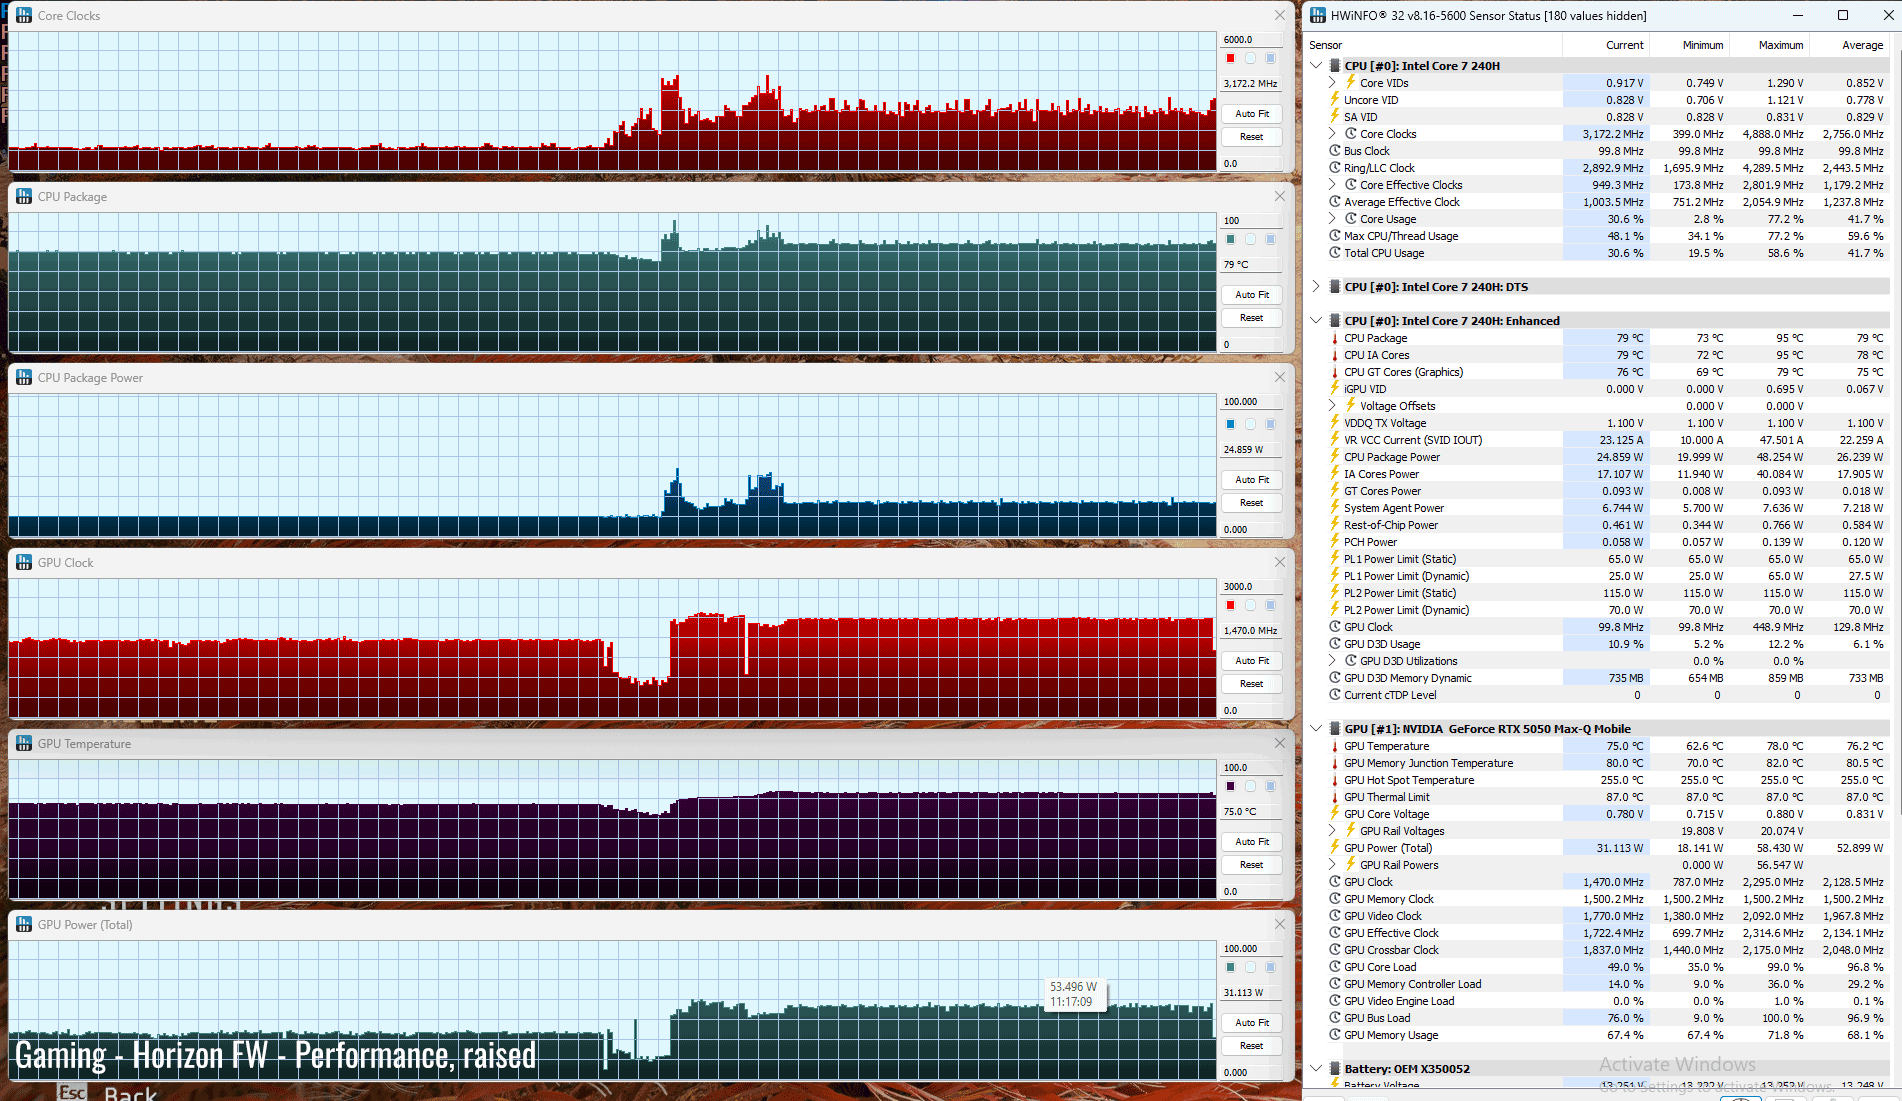Image resolution: width=1902 pixels, height=1101 pixels.
Task: Click the Maximum column header
Action: click(x=1770, y=45)
